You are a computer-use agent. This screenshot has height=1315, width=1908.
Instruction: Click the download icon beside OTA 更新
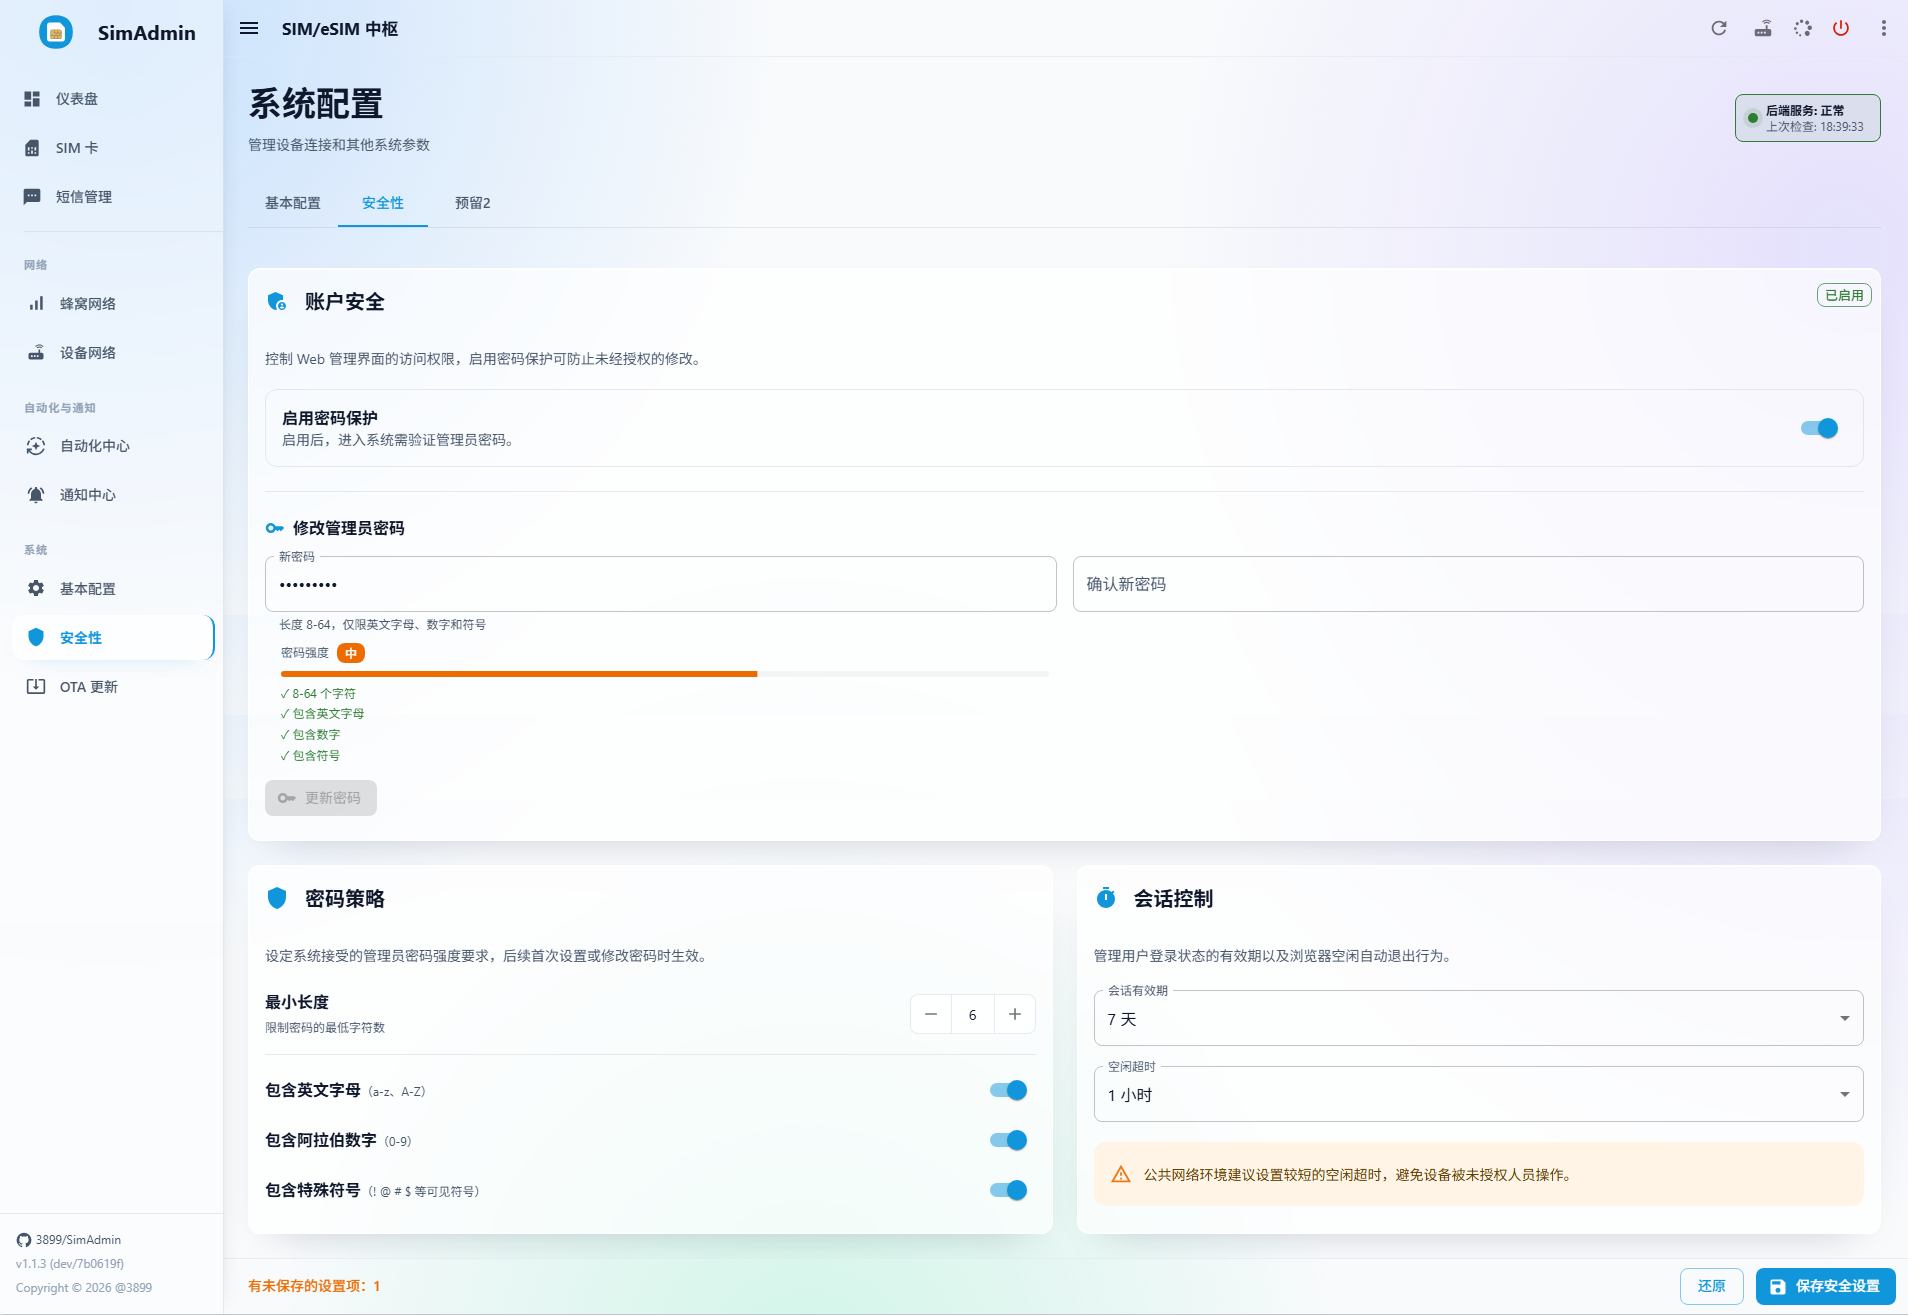pyautogui.click(x=36, y=687)
